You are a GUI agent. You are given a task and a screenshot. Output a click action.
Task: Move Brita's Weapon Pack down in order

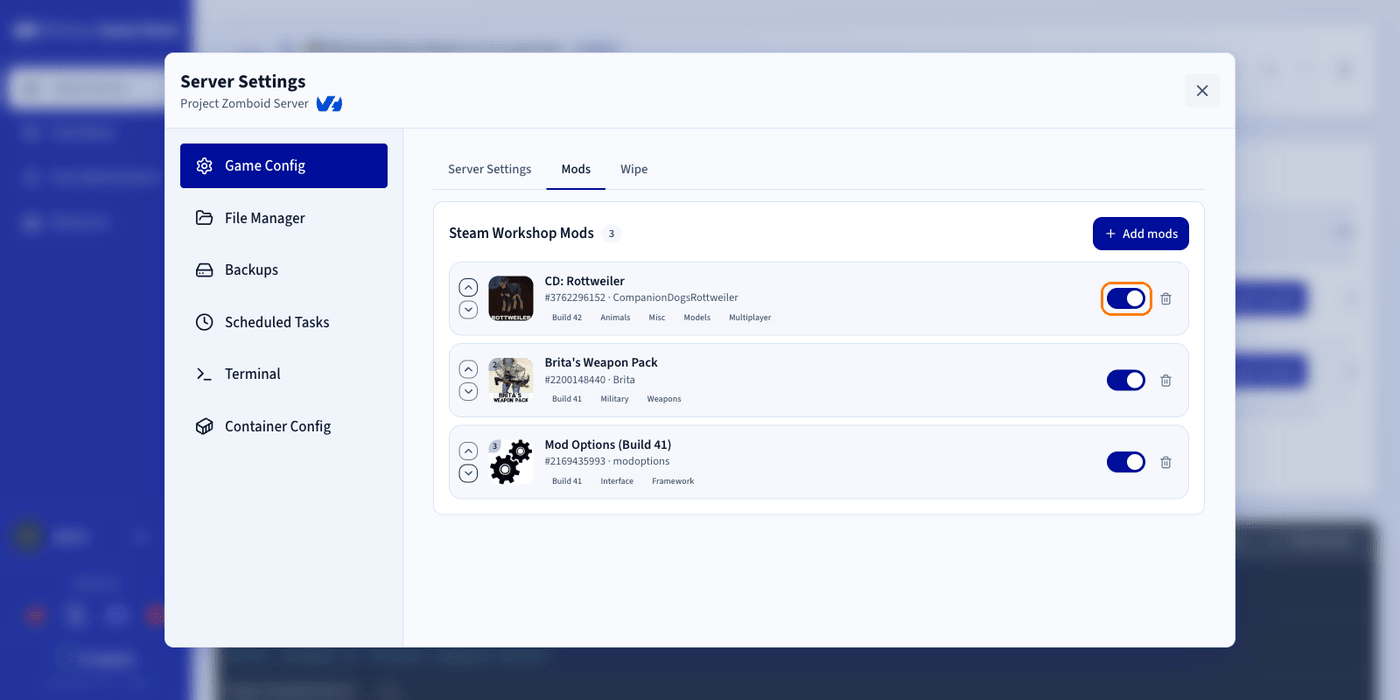tap(468, 391)
